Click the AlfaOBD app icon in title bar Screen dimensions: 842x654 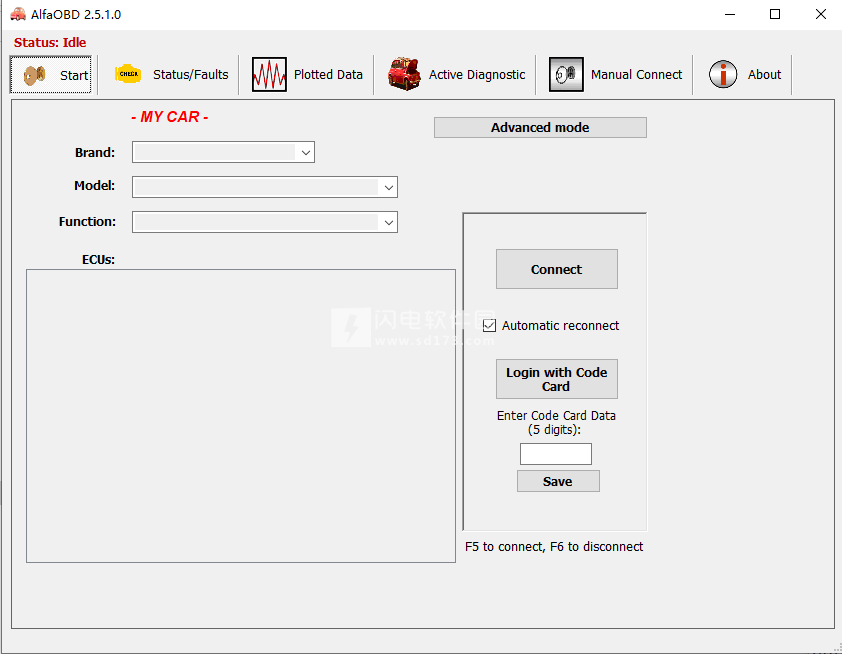tap(18, 14)
